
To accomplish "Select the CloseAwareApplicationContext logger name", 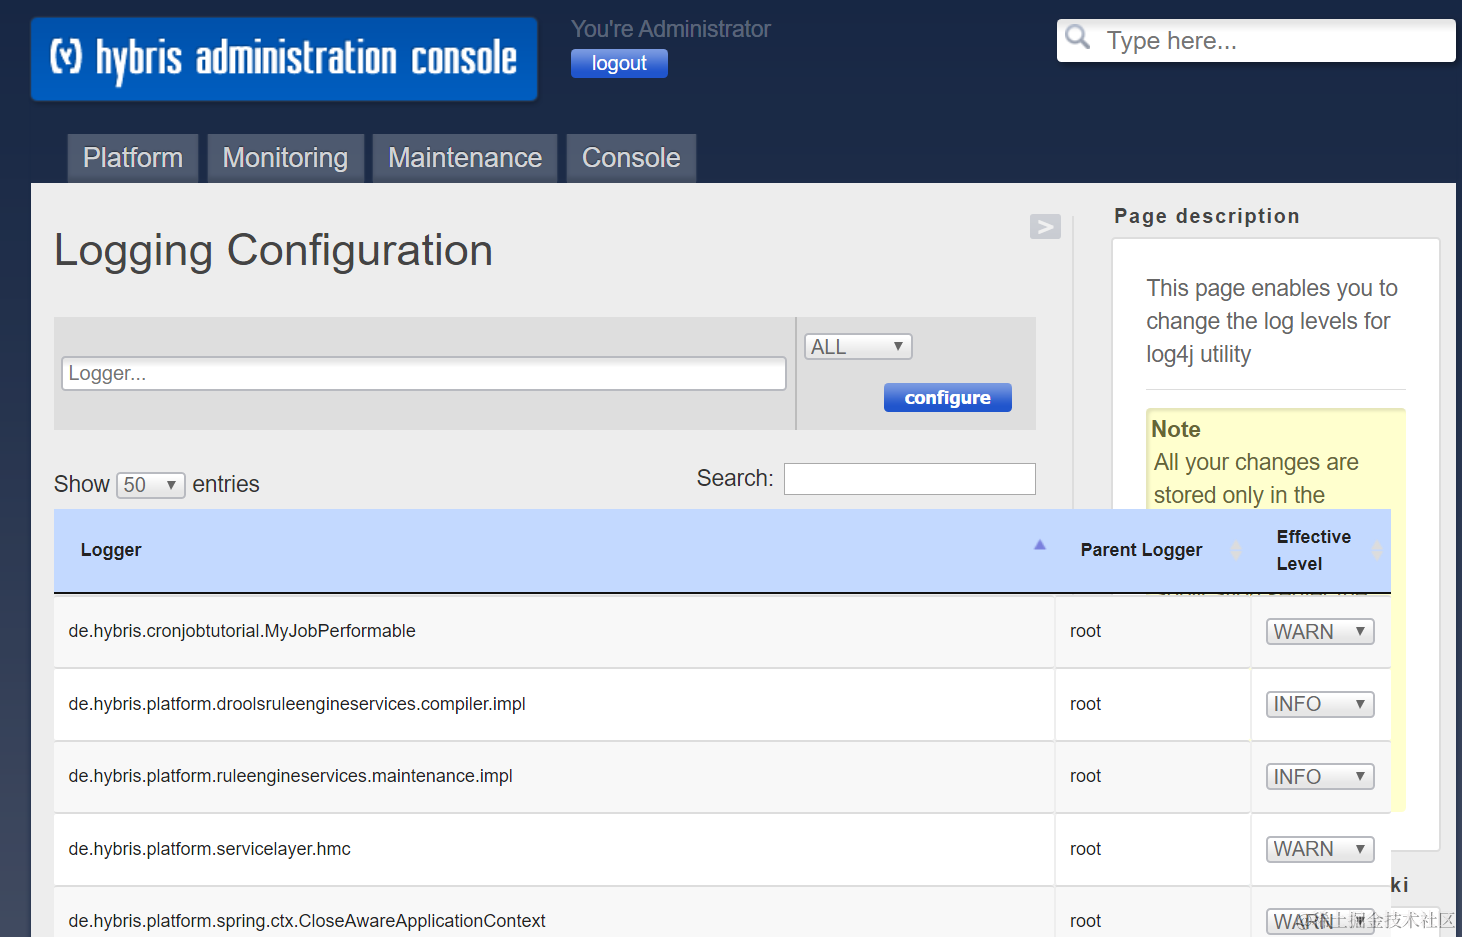I will point(307,921).
